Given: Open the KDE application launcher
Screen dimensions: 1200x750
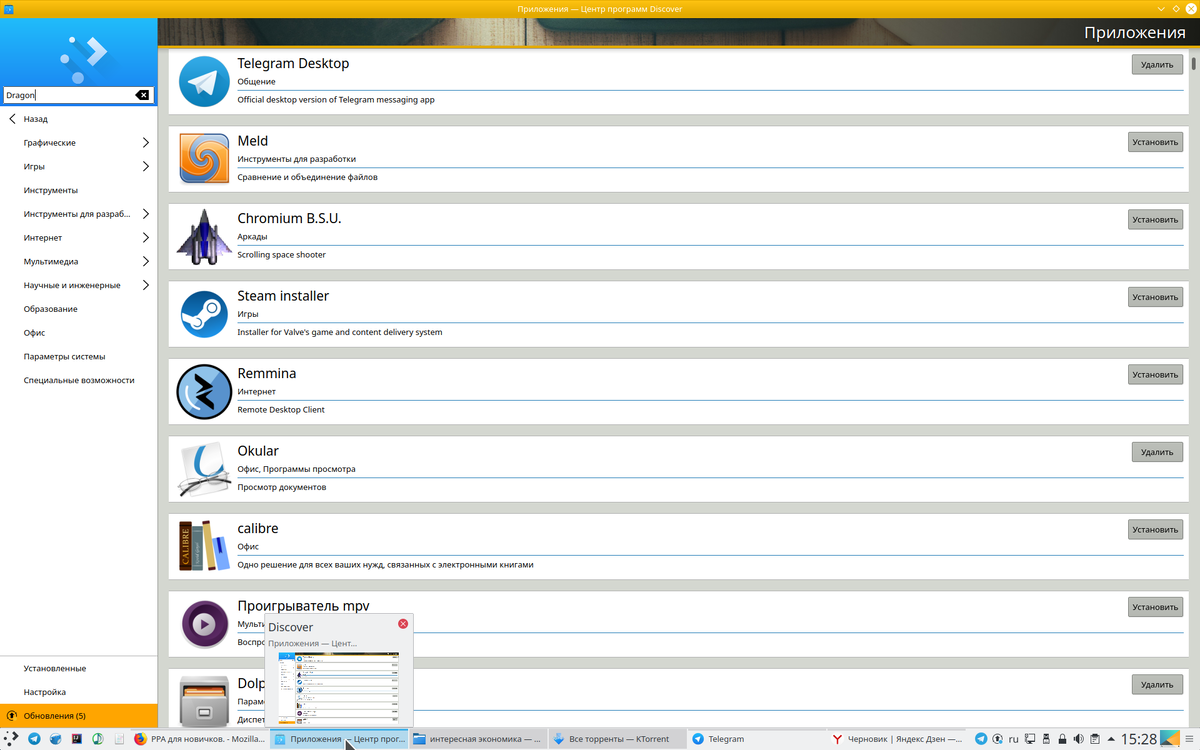Looking at the screenshot, I should click(x=10, y=739).
